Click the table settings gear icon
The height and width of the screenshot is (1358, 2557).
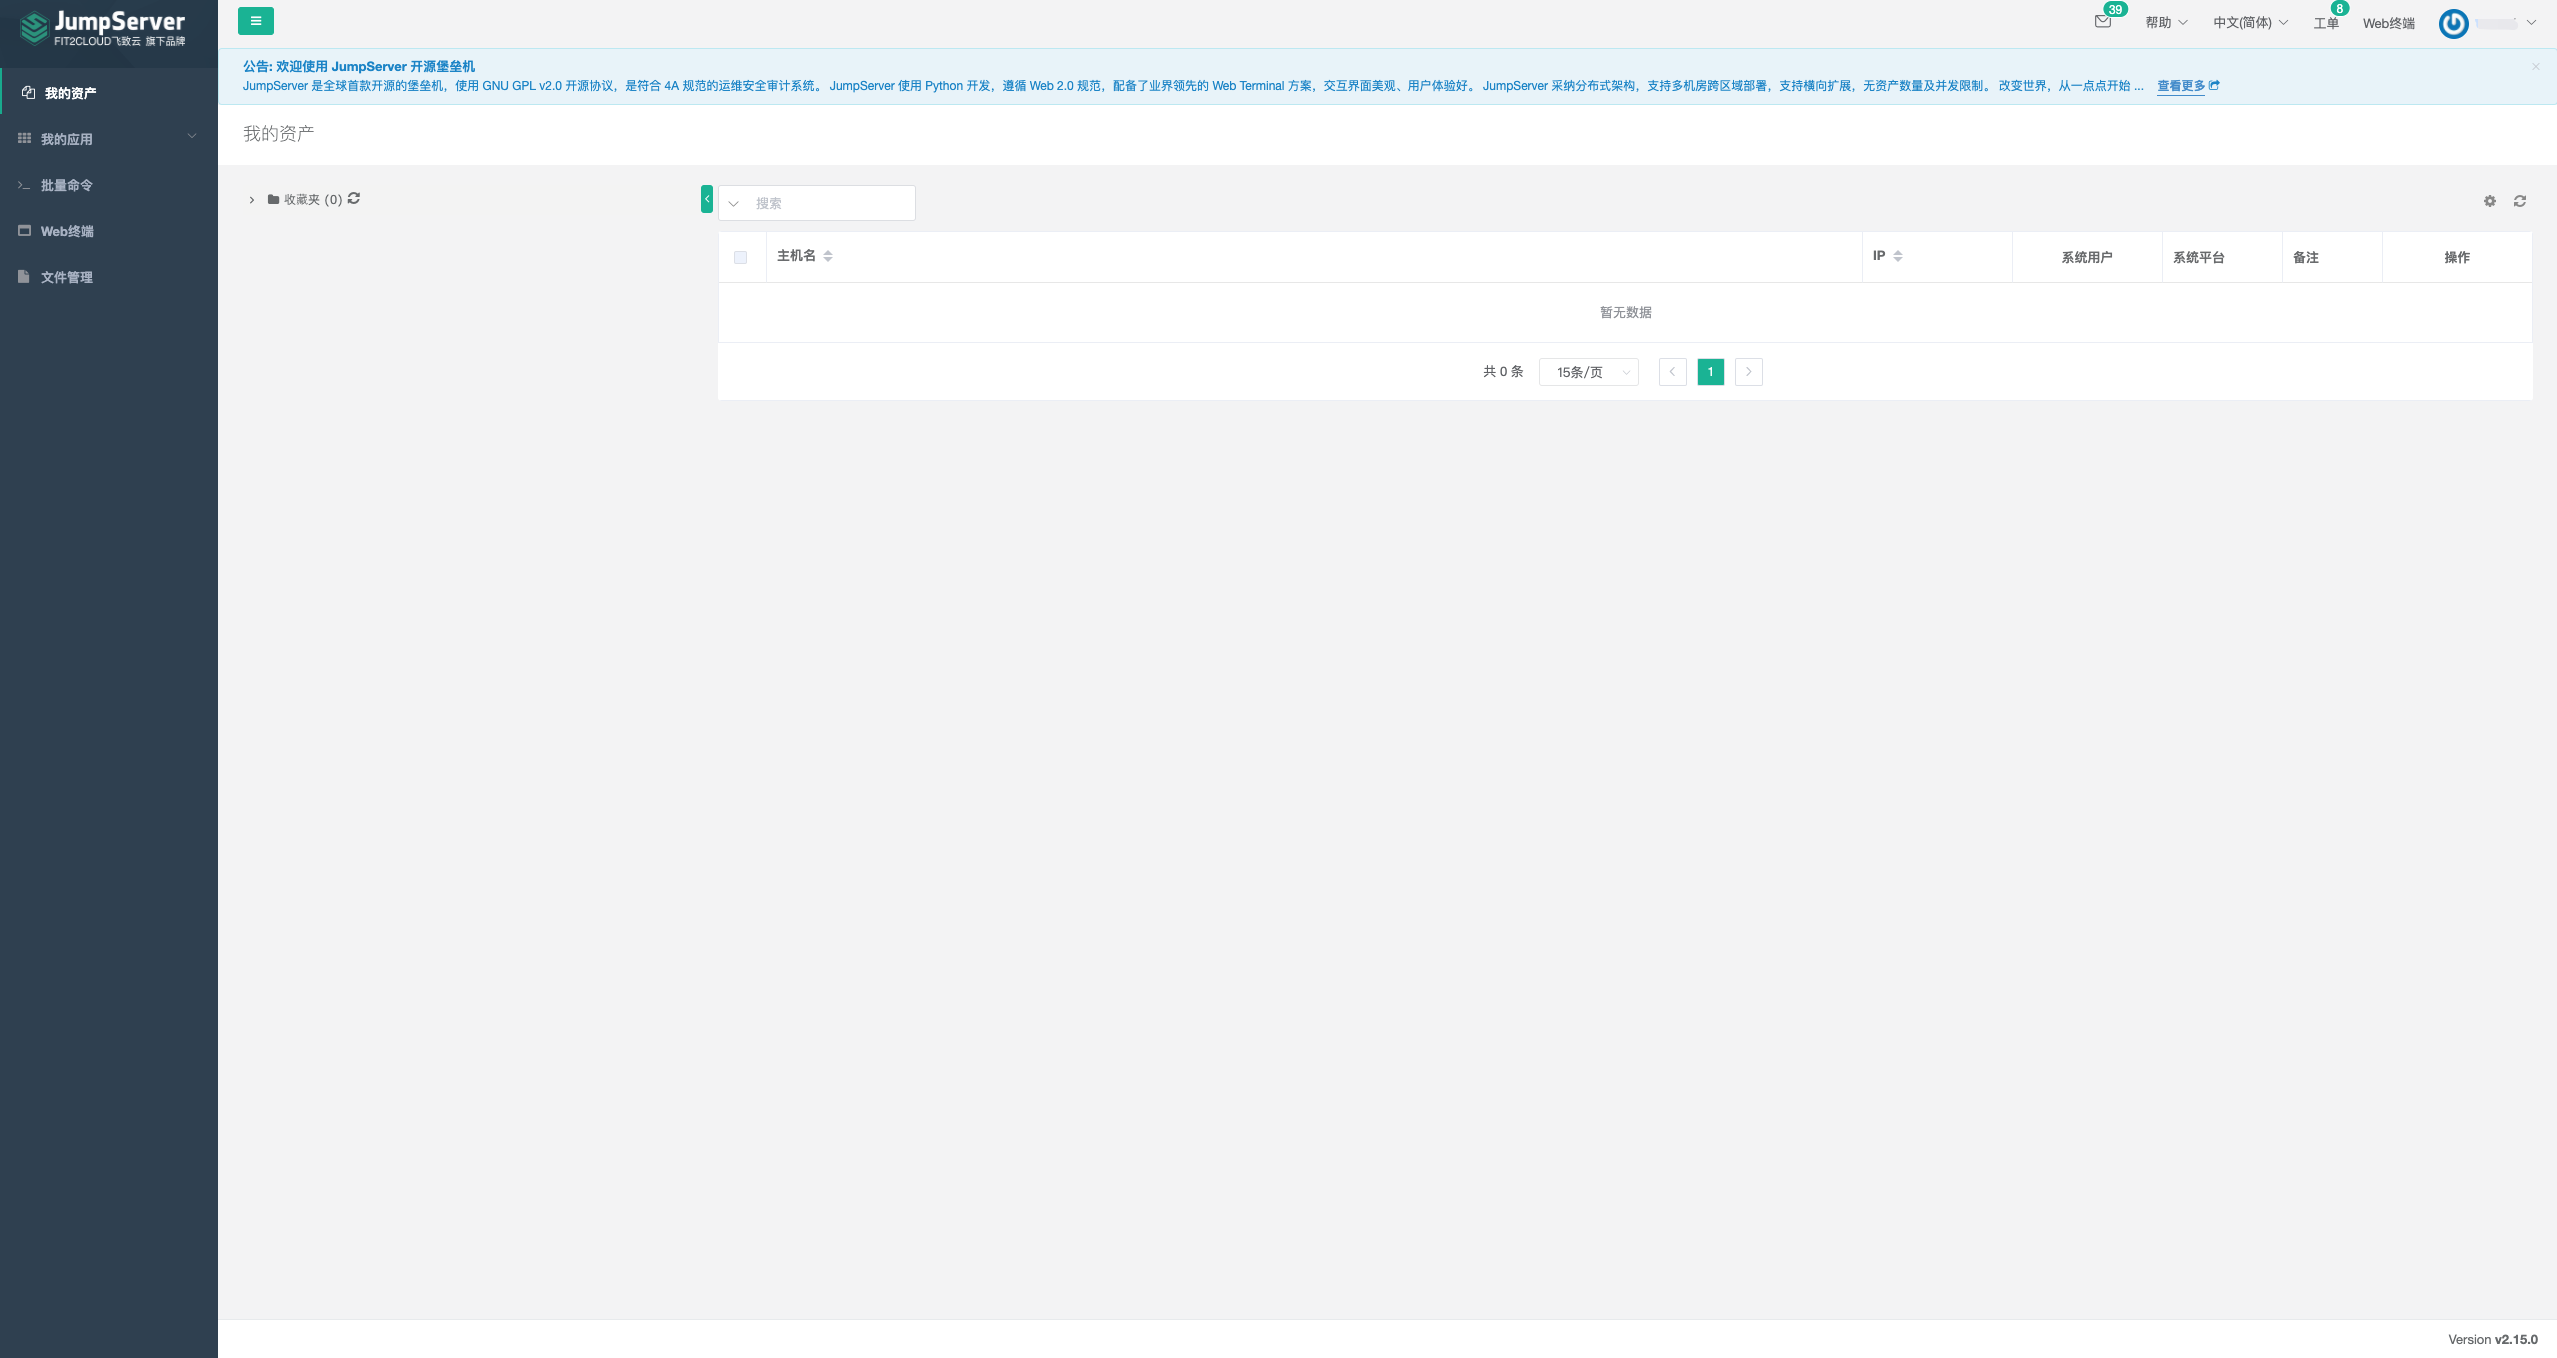pos(2490,201)
